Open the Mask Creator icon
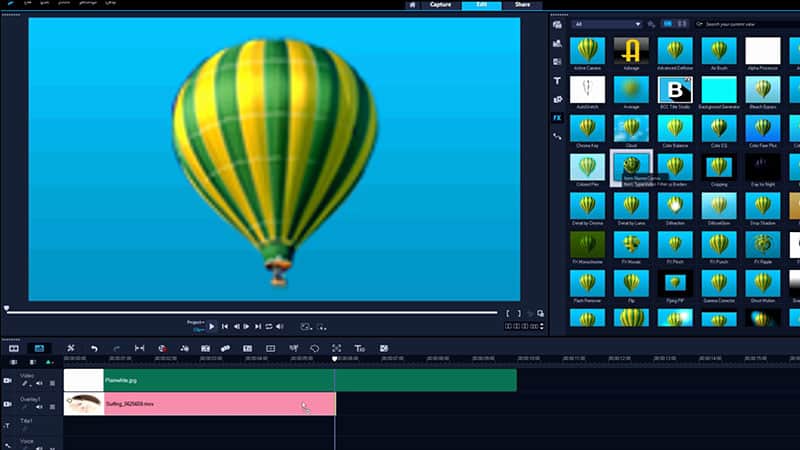Screen dimensions: 800x450 point(315,348)
